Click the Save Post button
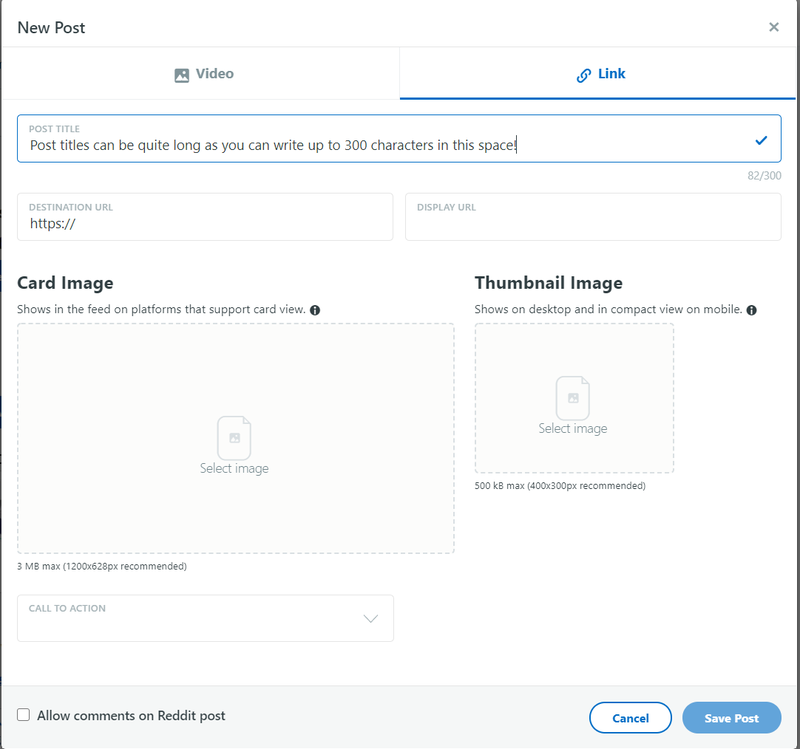800x749 pixels. pyautogui.click(x=732, y=717)
